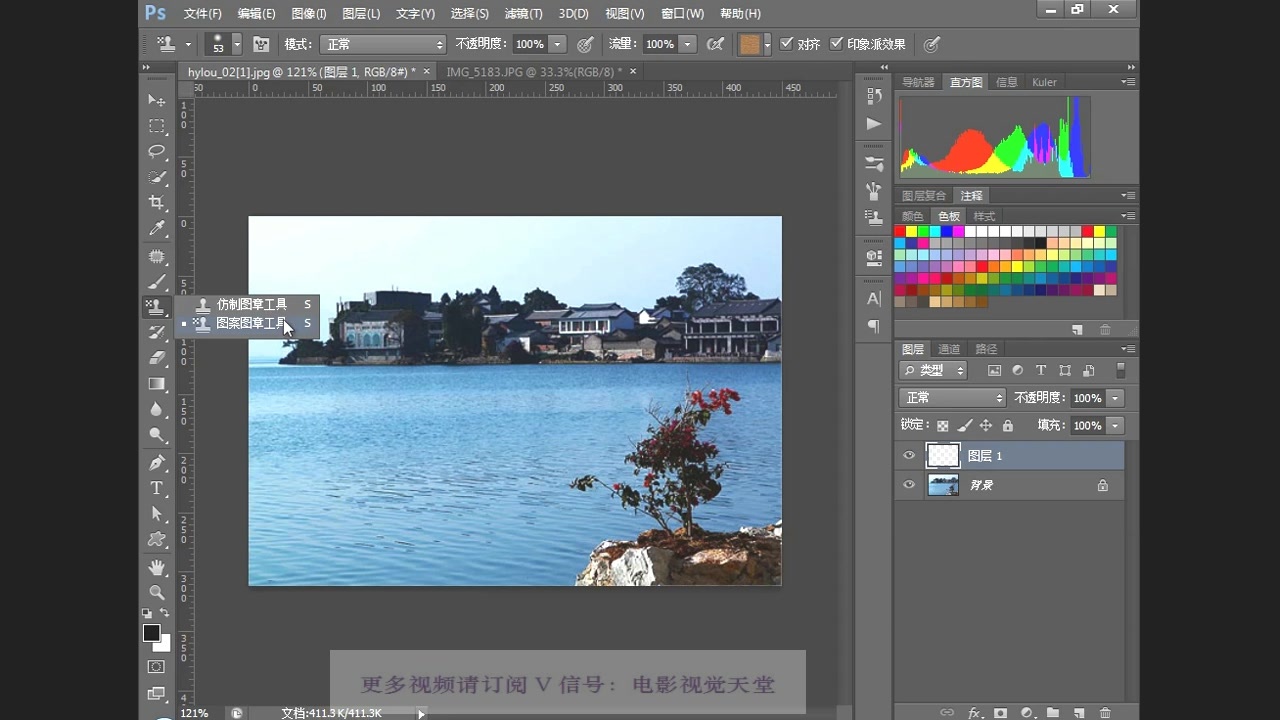Toggle lock all padlock
Viewport: 1280px width, 720px height.
(x=1007, y=426)
